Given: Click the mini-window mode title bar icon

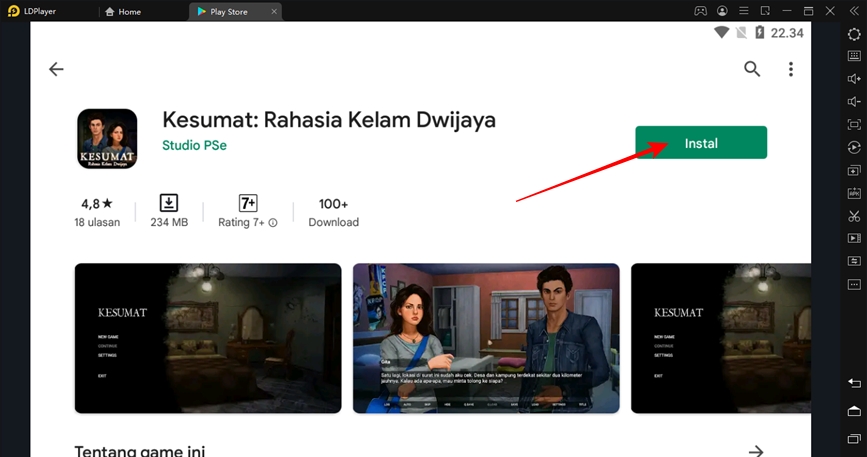Looking at the screenshot, I should click(x=765, y=11).
